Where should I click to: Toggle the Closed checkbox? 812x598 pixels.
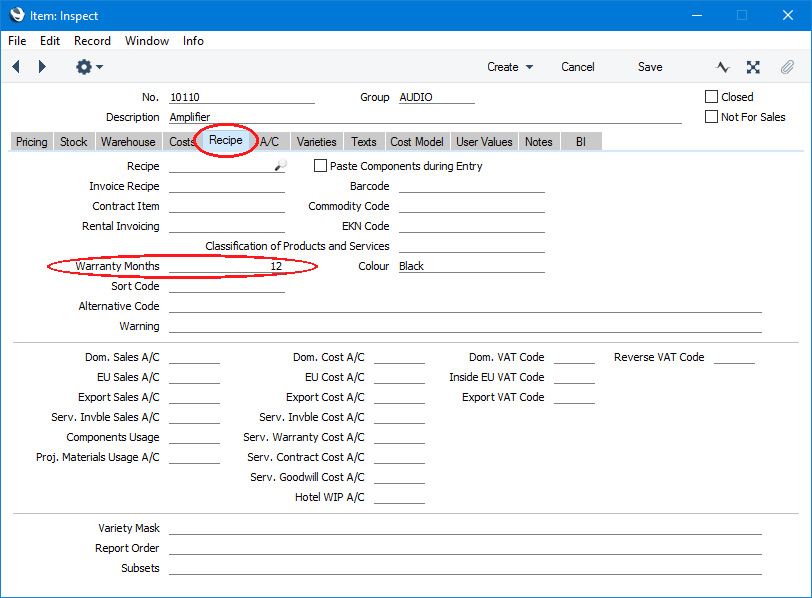click(711, 97)
